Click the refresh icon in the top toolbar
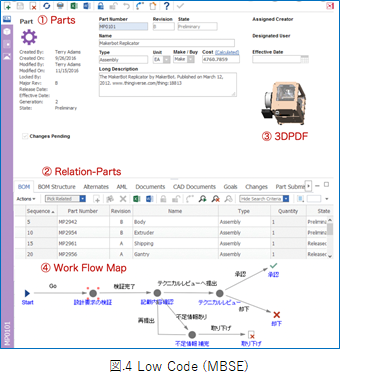The height and width of the screenshot is (378, 383). [x=47, y=6]
